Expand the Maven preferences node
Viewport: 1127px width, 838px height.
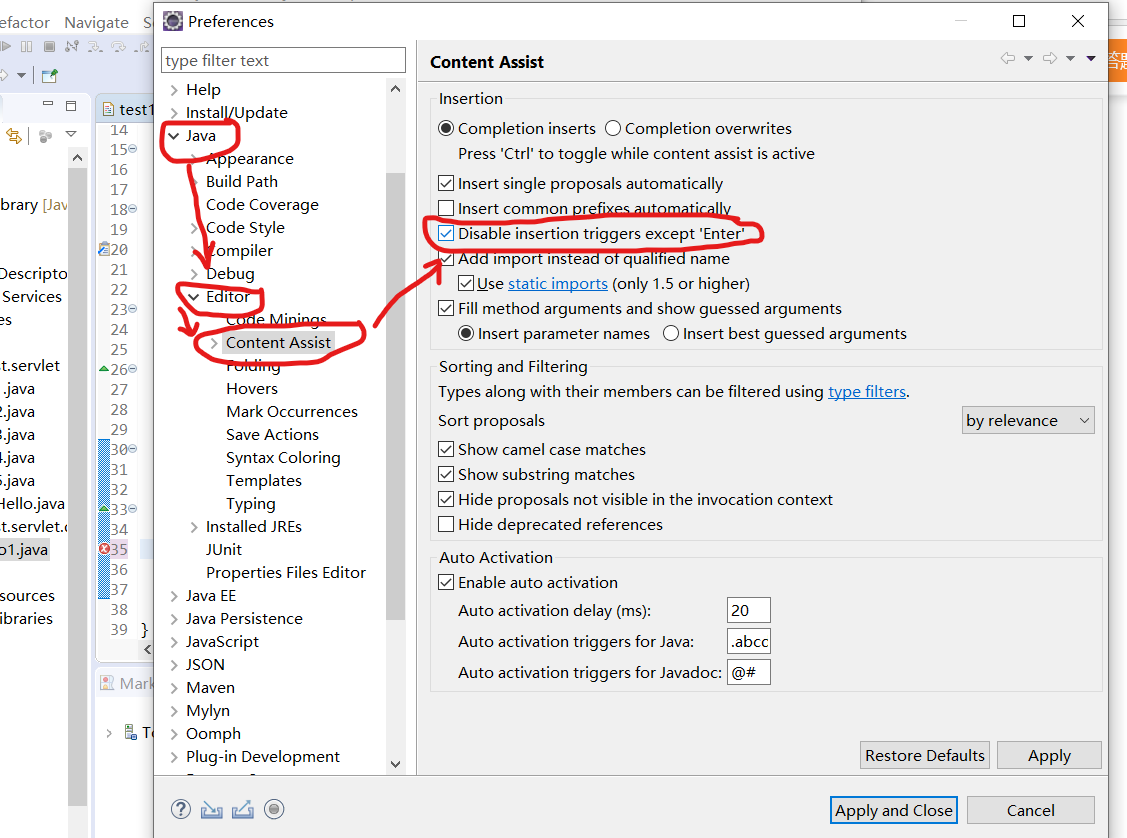pyautogui.click(x=175, y=688)
